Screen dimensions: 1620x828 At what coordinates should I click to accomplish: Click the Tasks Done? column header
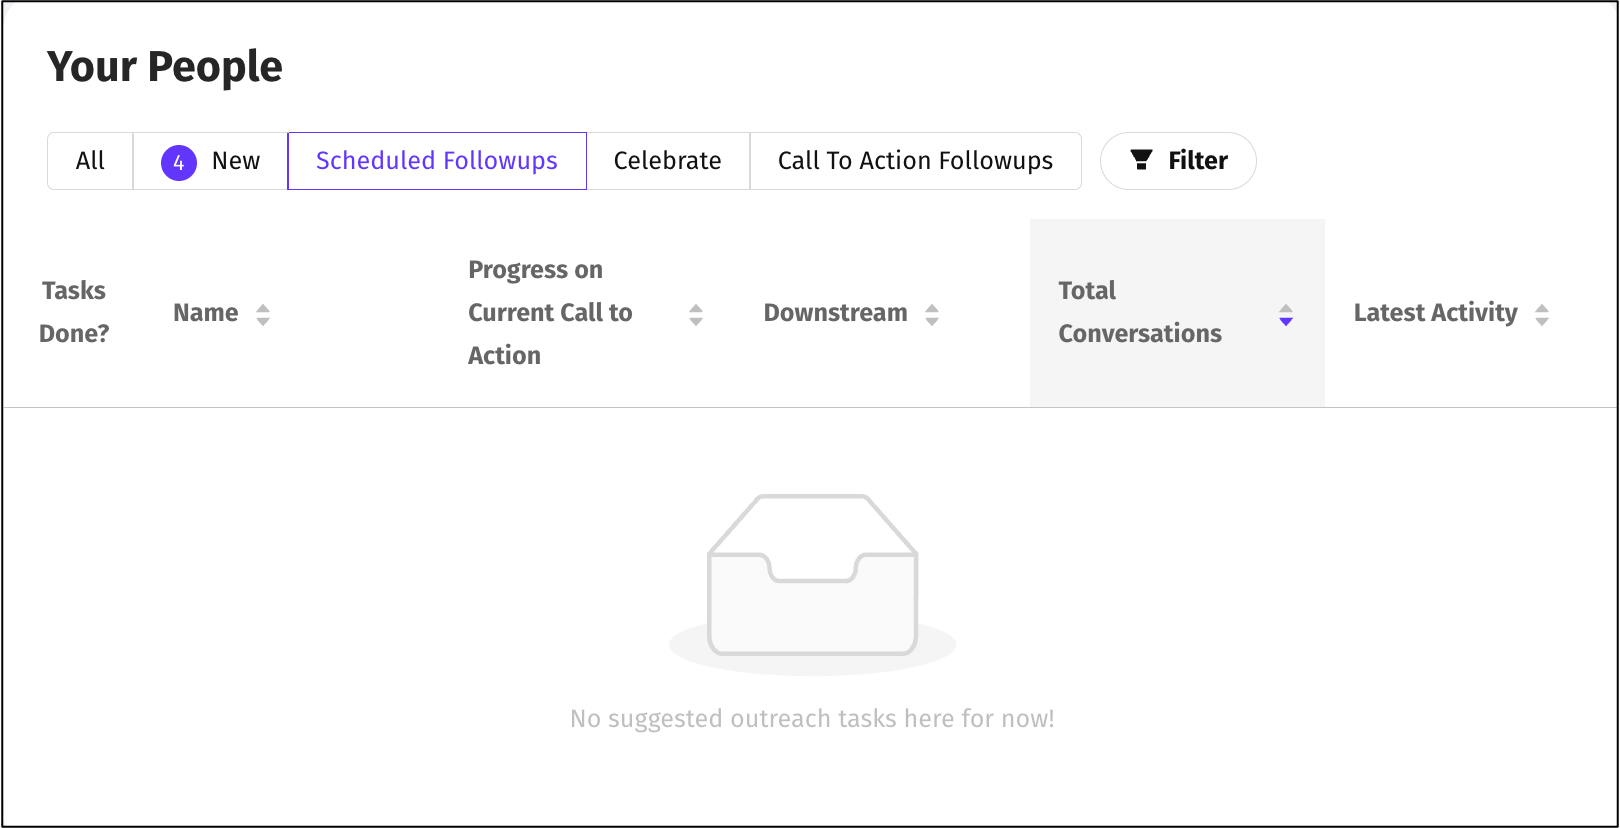[74, 312]
